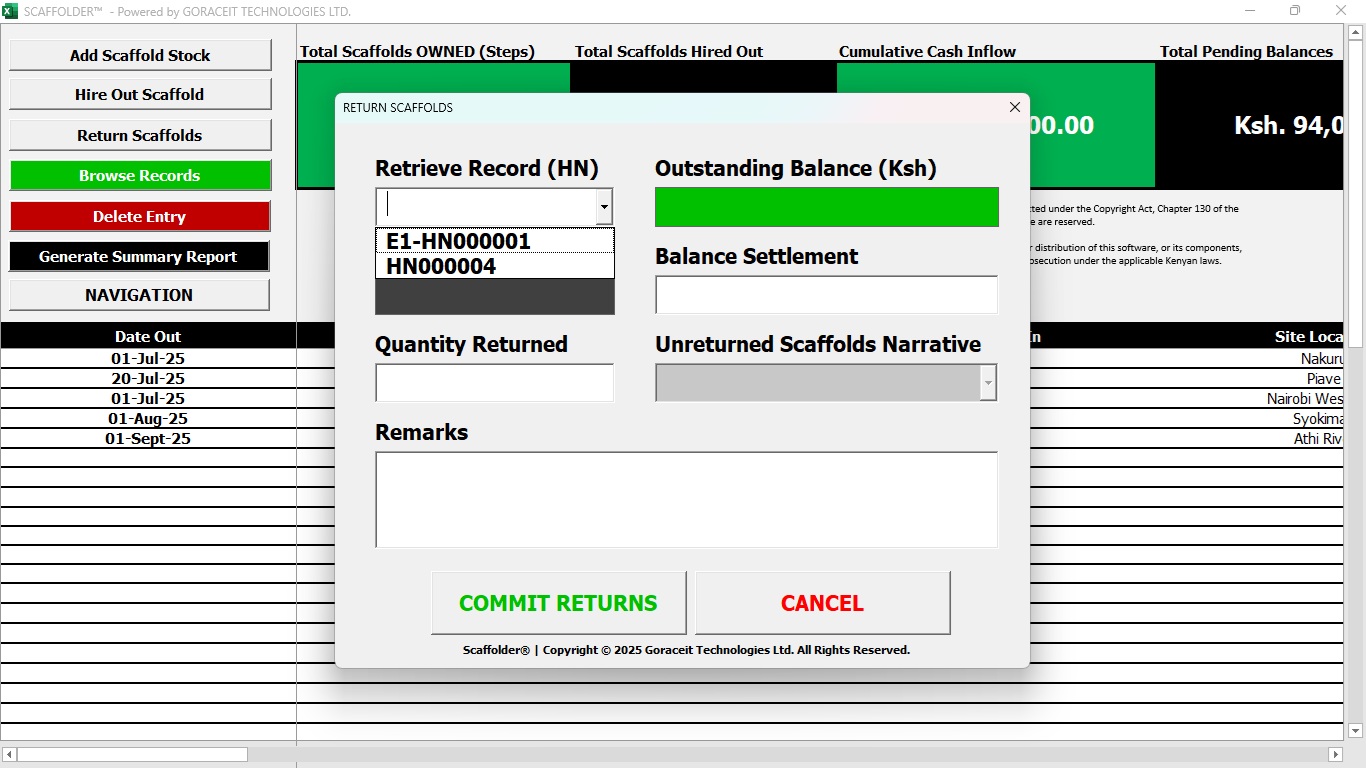Click the Excel icon in title bar
The height and width of the screenshot is (768, 1366).
tap(11, 11)
